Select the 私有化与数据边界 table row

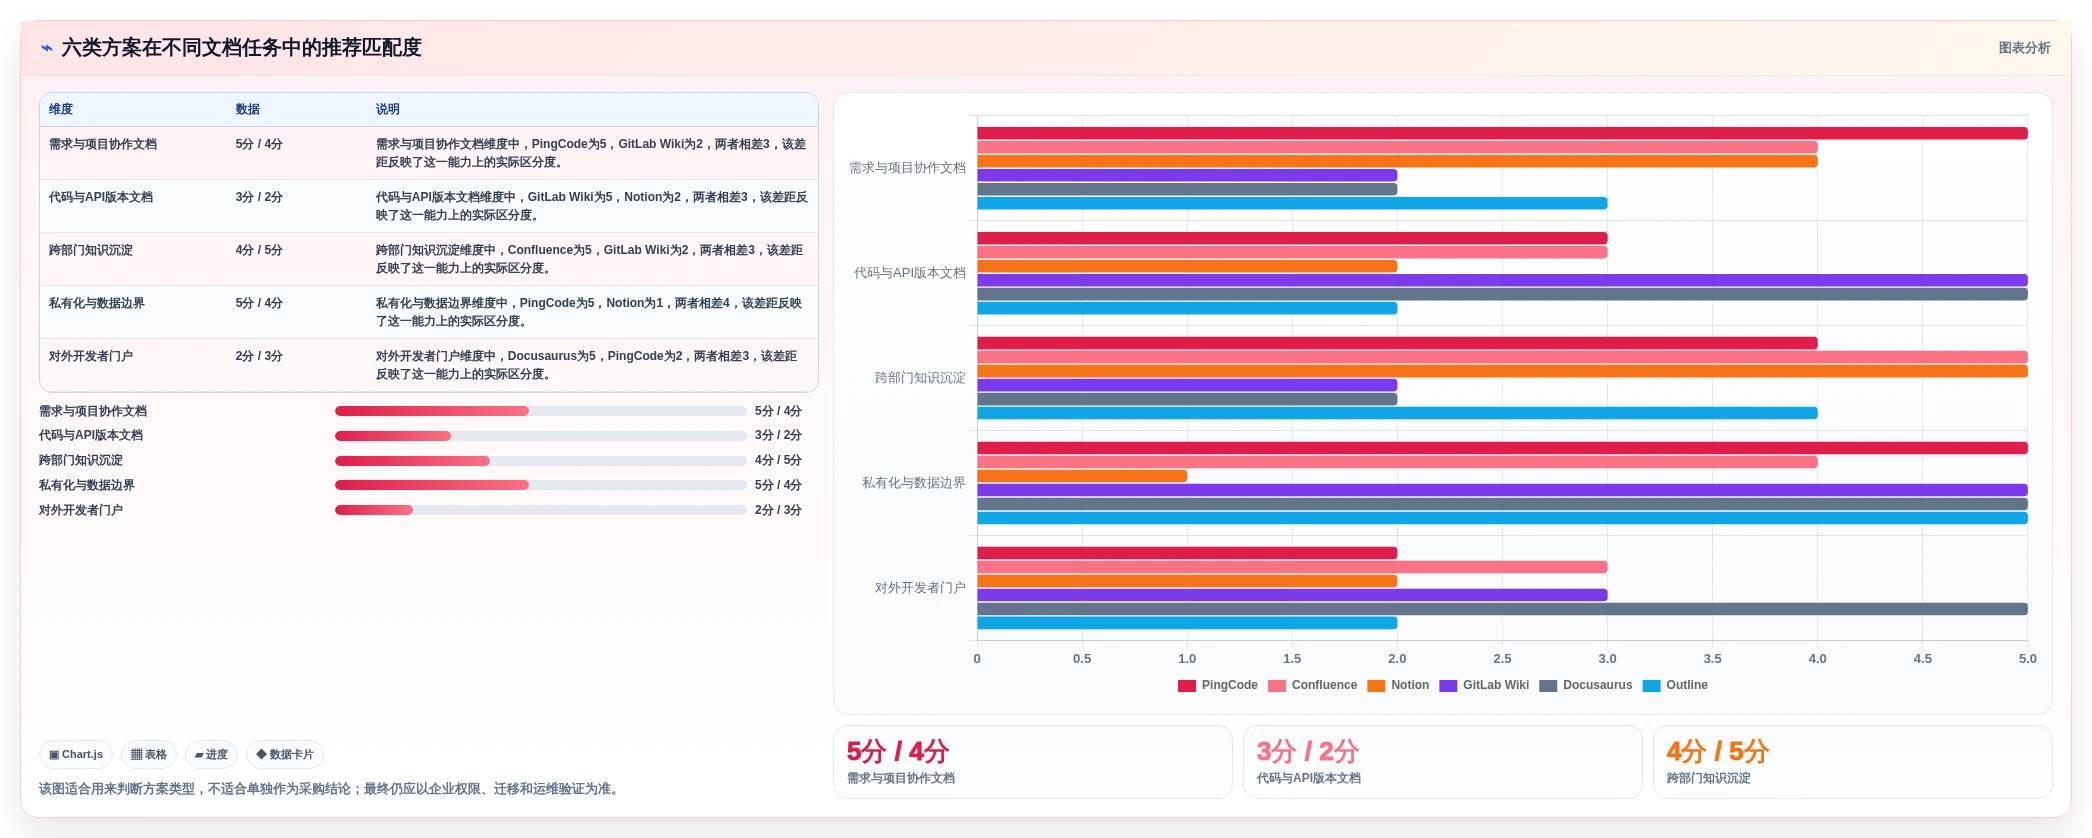pyautogui.click(x=429, y=312)
